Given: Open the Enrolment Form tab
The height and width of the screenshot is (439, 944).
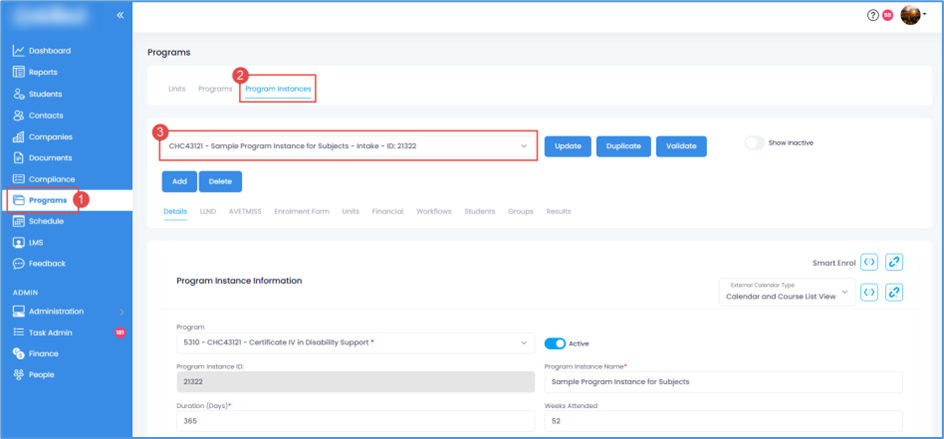Looking at the screenshot, I should pos(301,212).
